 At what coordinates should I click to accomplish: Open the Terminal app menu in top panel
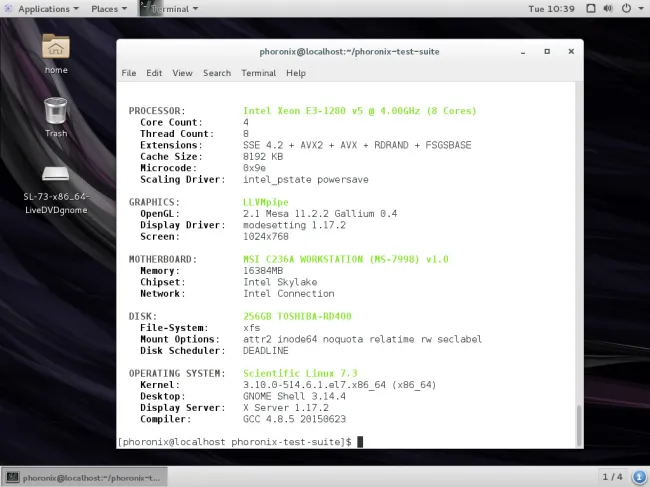pos(169,9)
